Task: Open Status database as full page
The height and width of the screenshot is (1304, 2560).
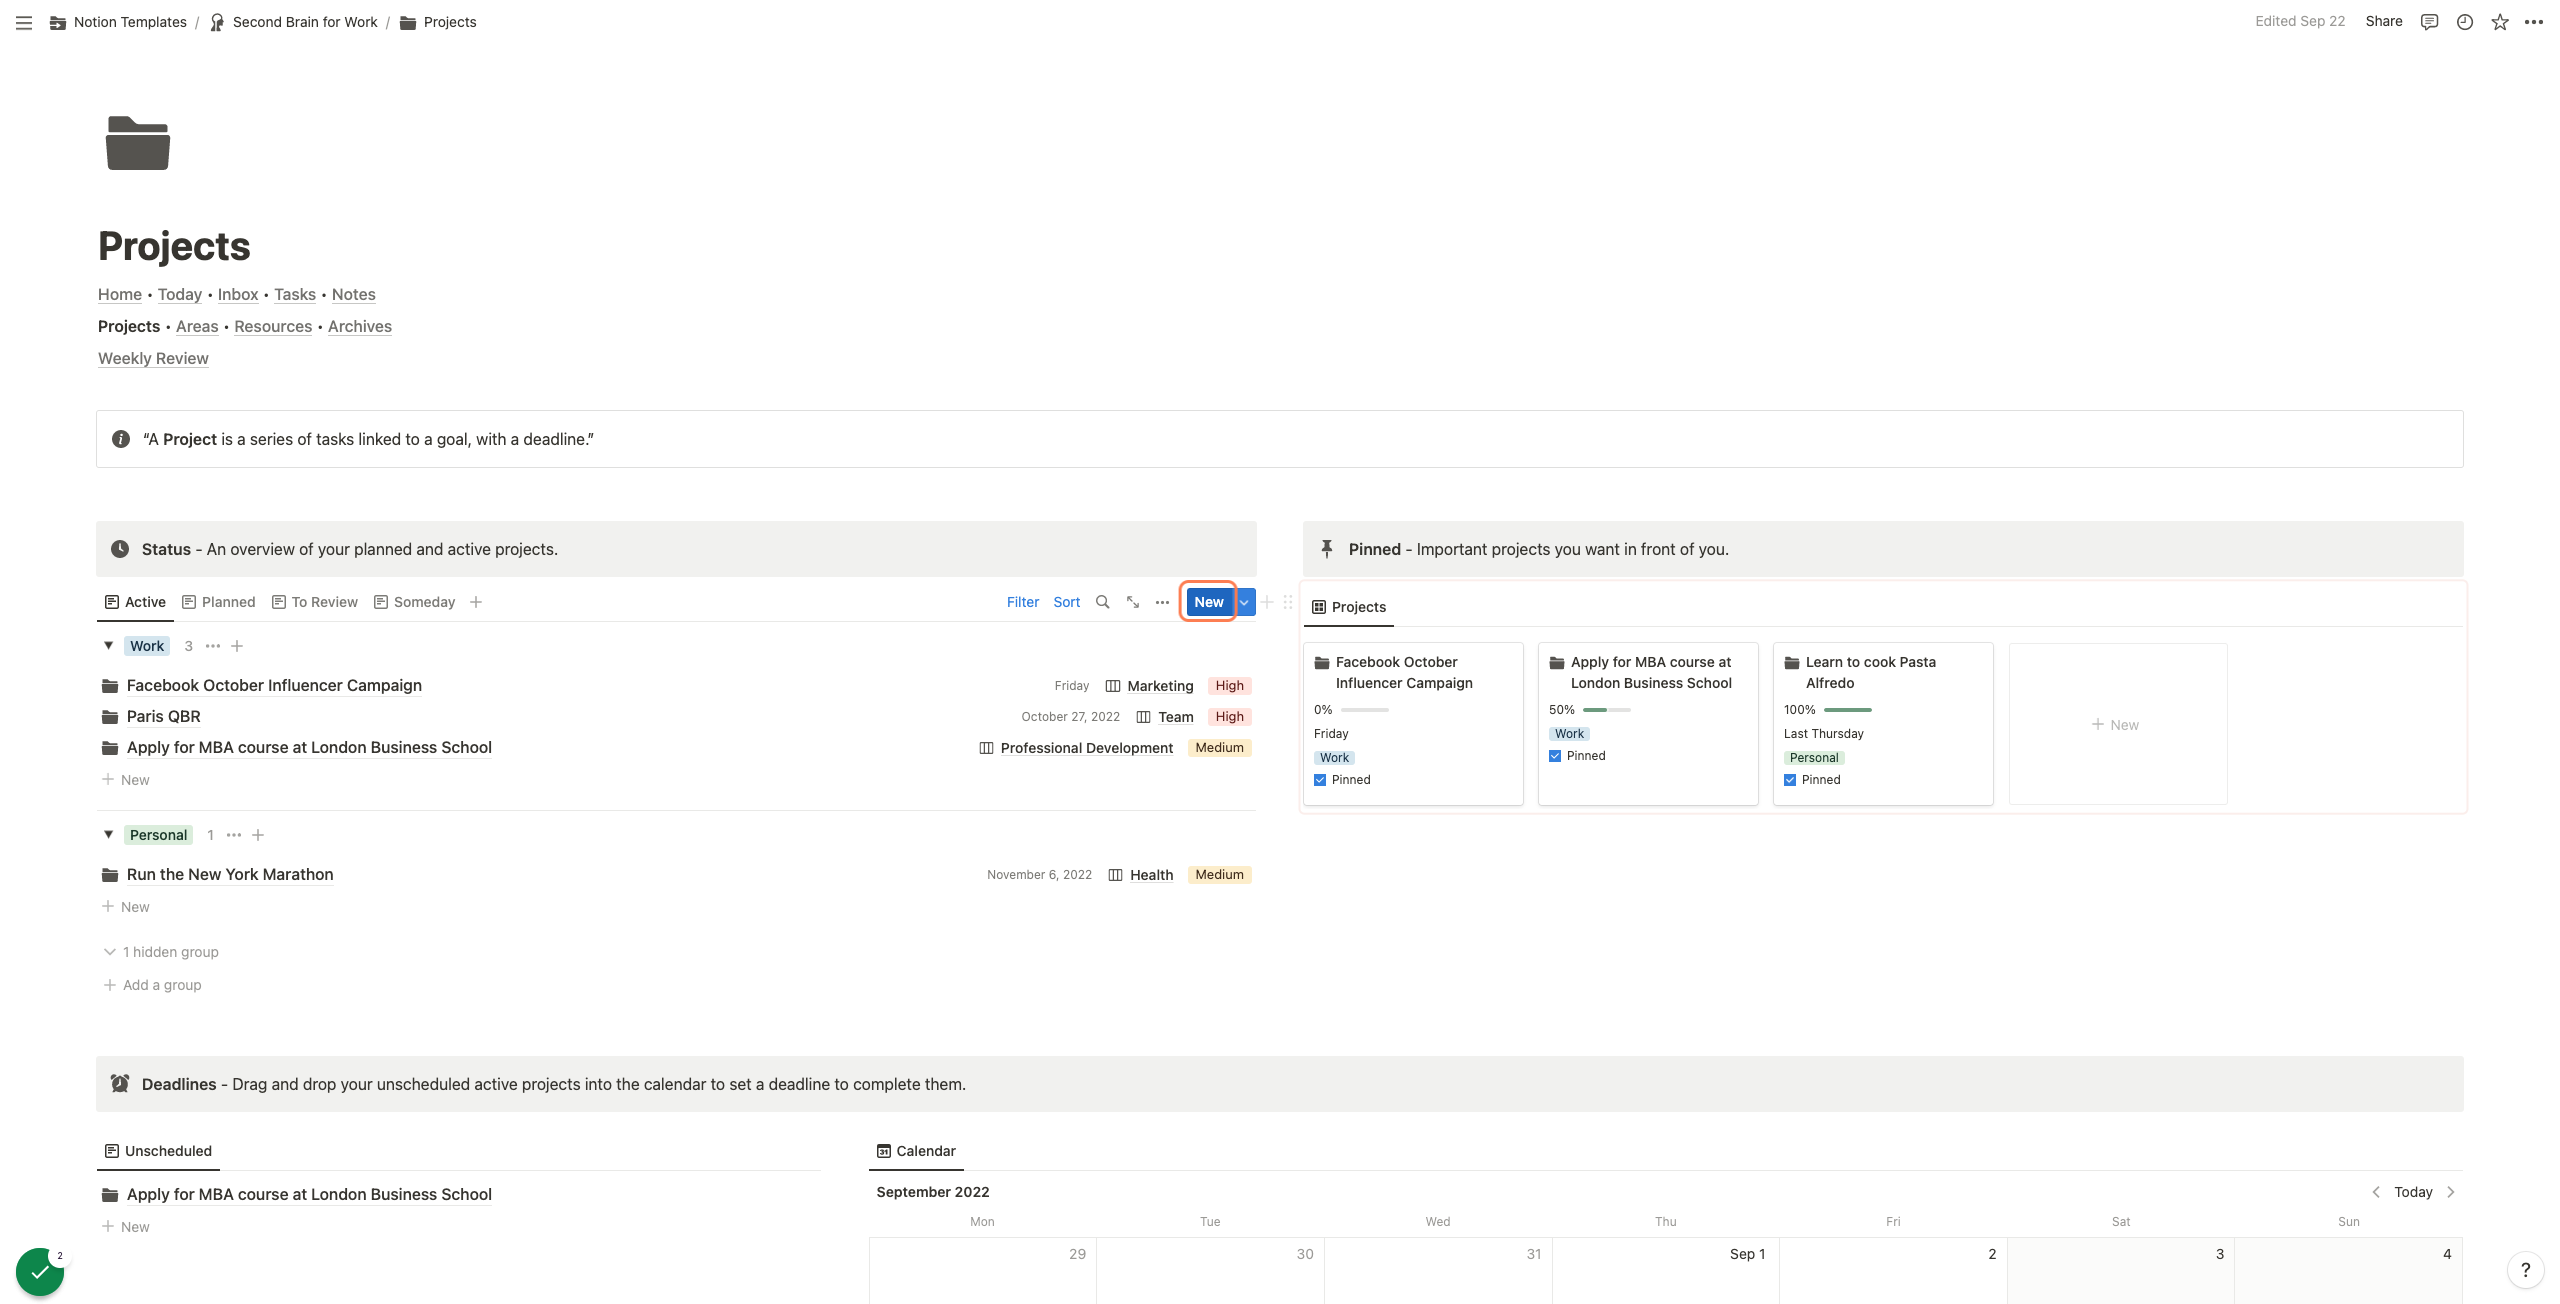Action: [1133, 602]
